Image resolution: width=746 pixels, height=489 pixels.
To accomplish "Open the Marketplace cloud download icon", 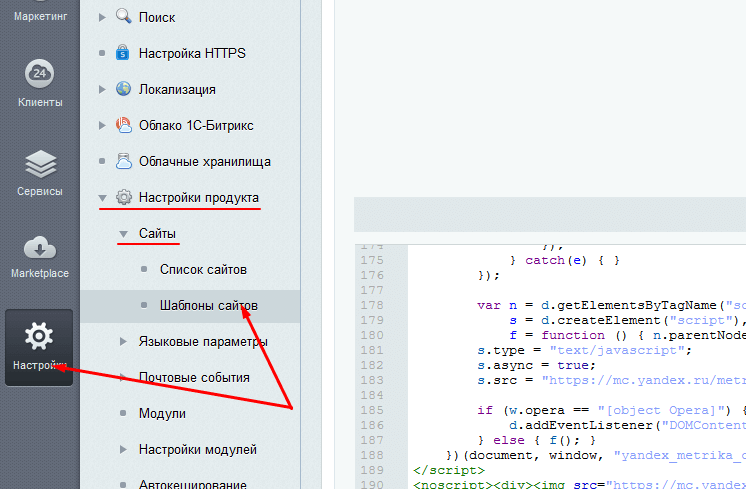I will click(x=40, y=247).
